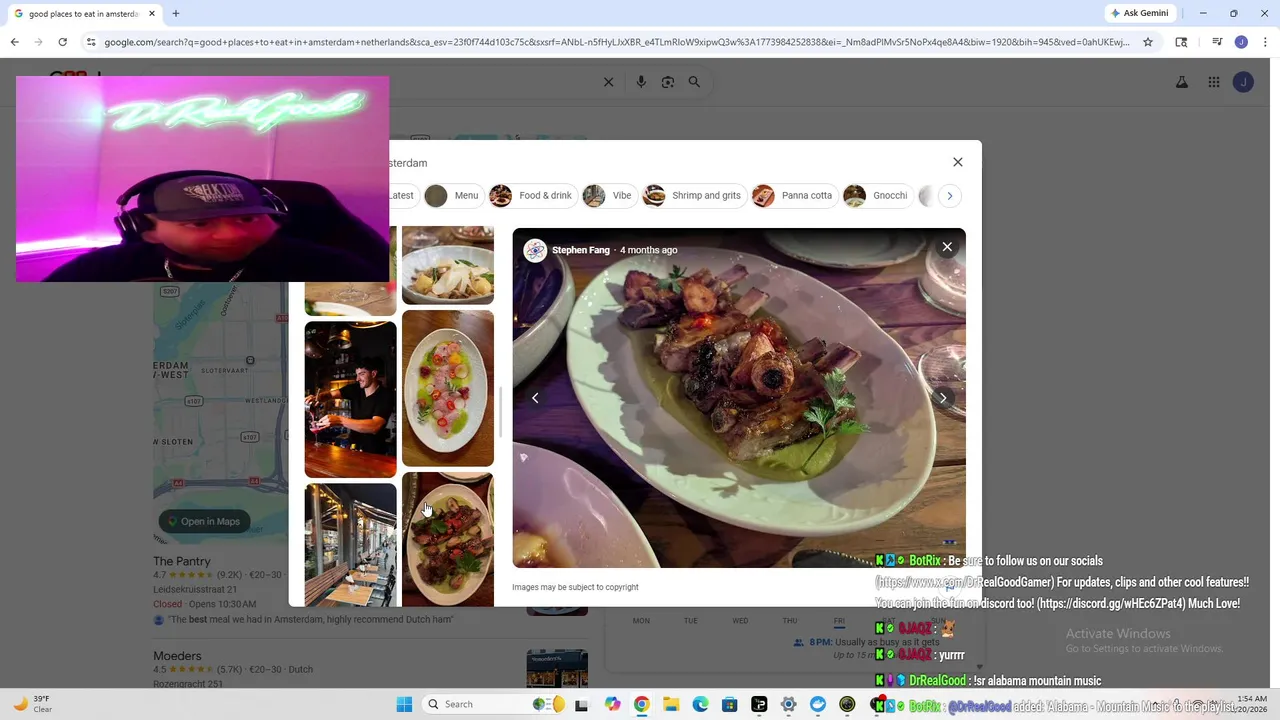
Task: Close the photos dialog
Action: point(958,162)
